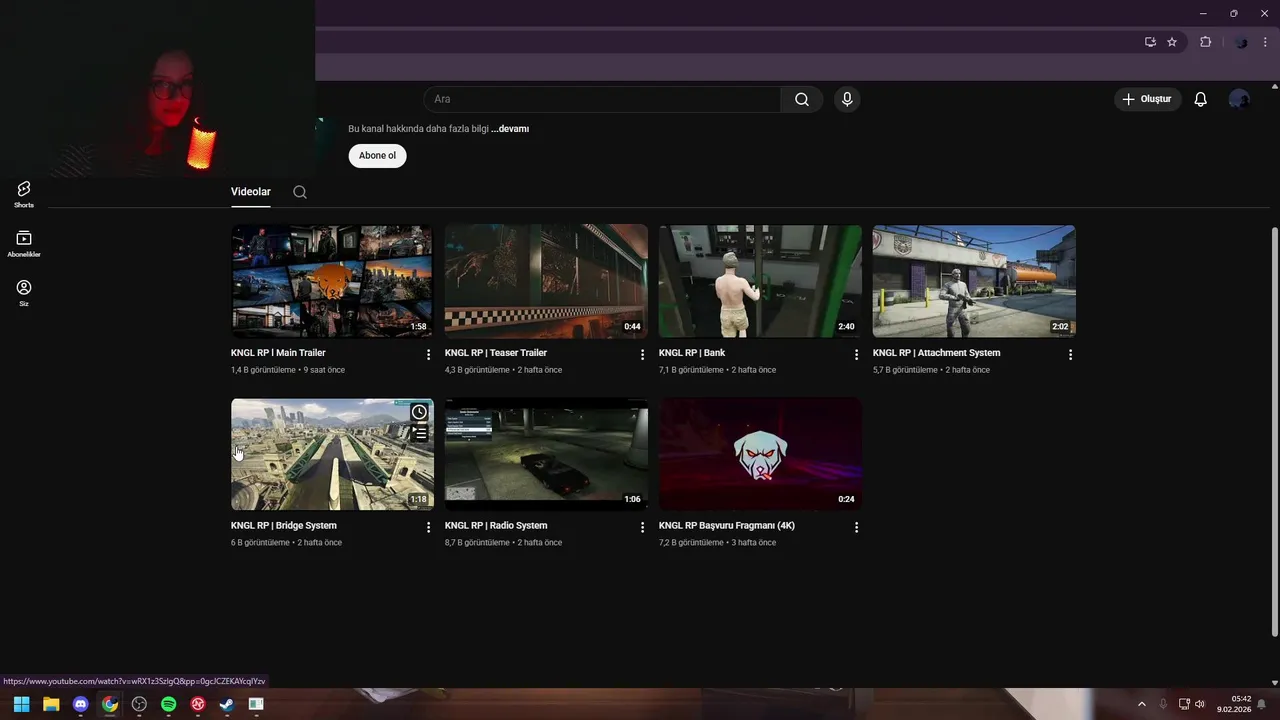The image size is (1280, 720).
Task: Open the KNGL RP | Main Trailer title link
Action: [278, 353]
